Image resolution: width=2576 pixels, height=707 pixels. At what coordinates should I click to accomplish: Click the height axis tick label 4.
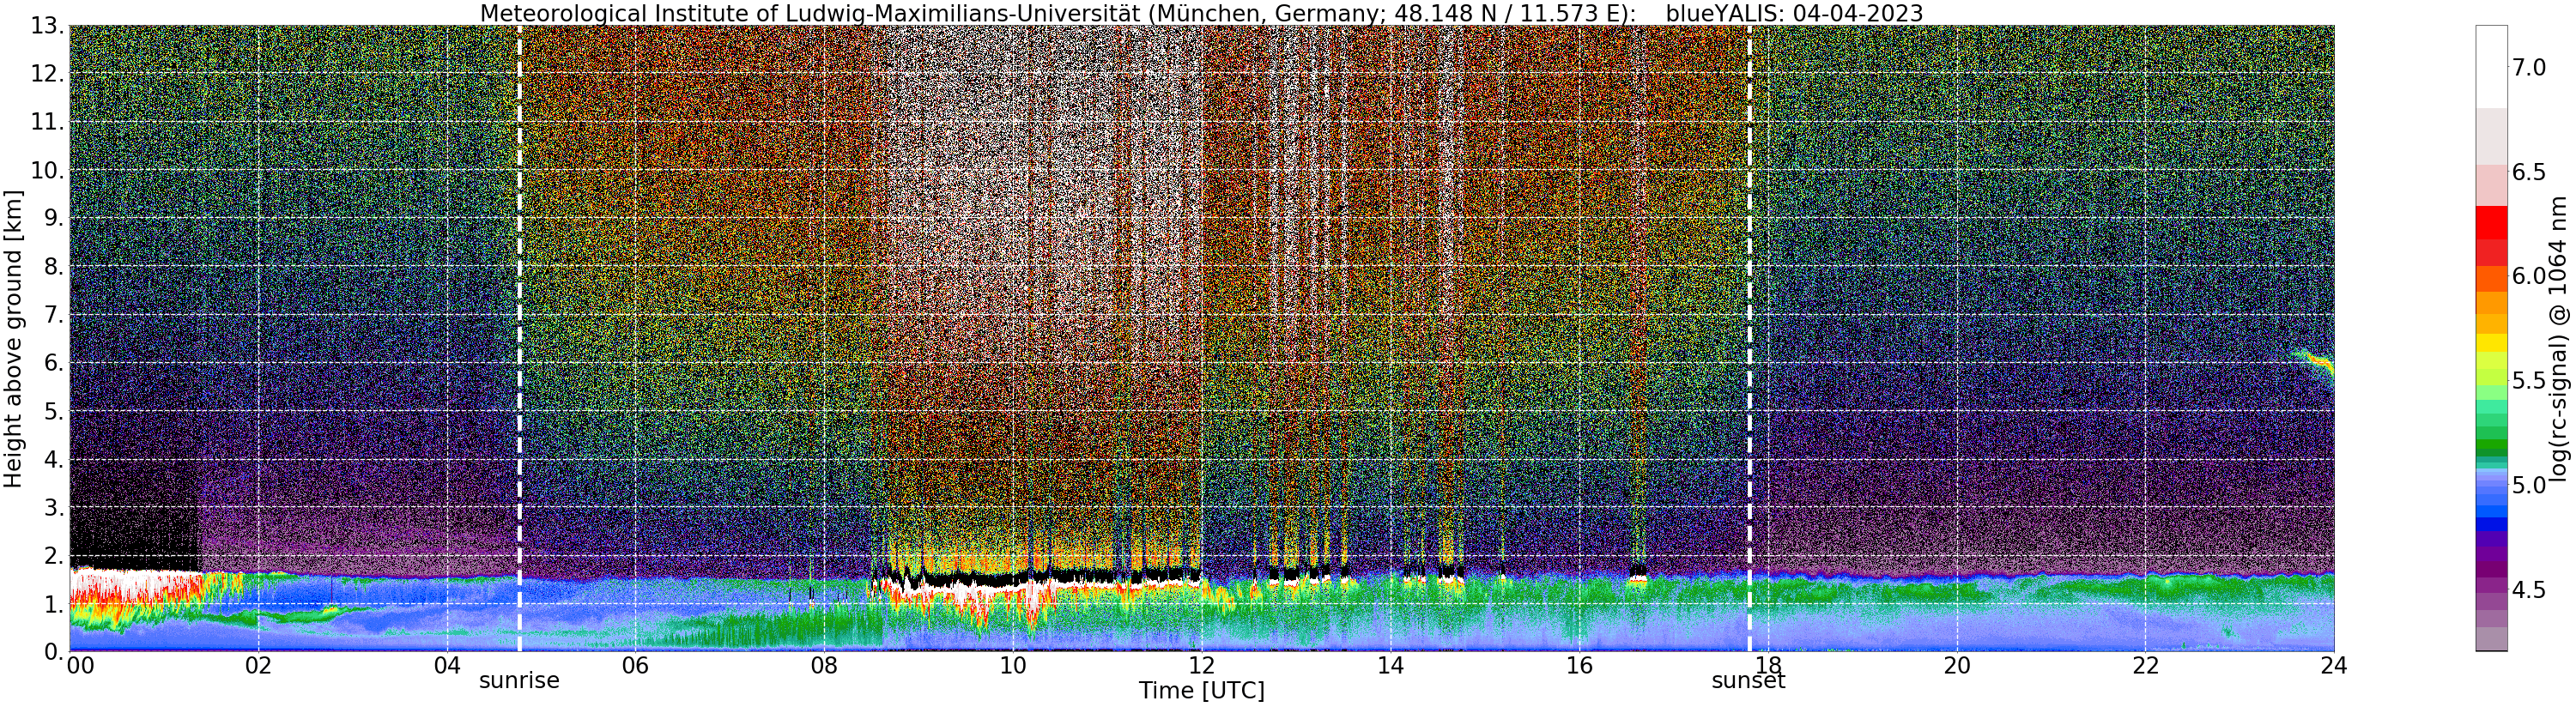(x=52, y=459)
